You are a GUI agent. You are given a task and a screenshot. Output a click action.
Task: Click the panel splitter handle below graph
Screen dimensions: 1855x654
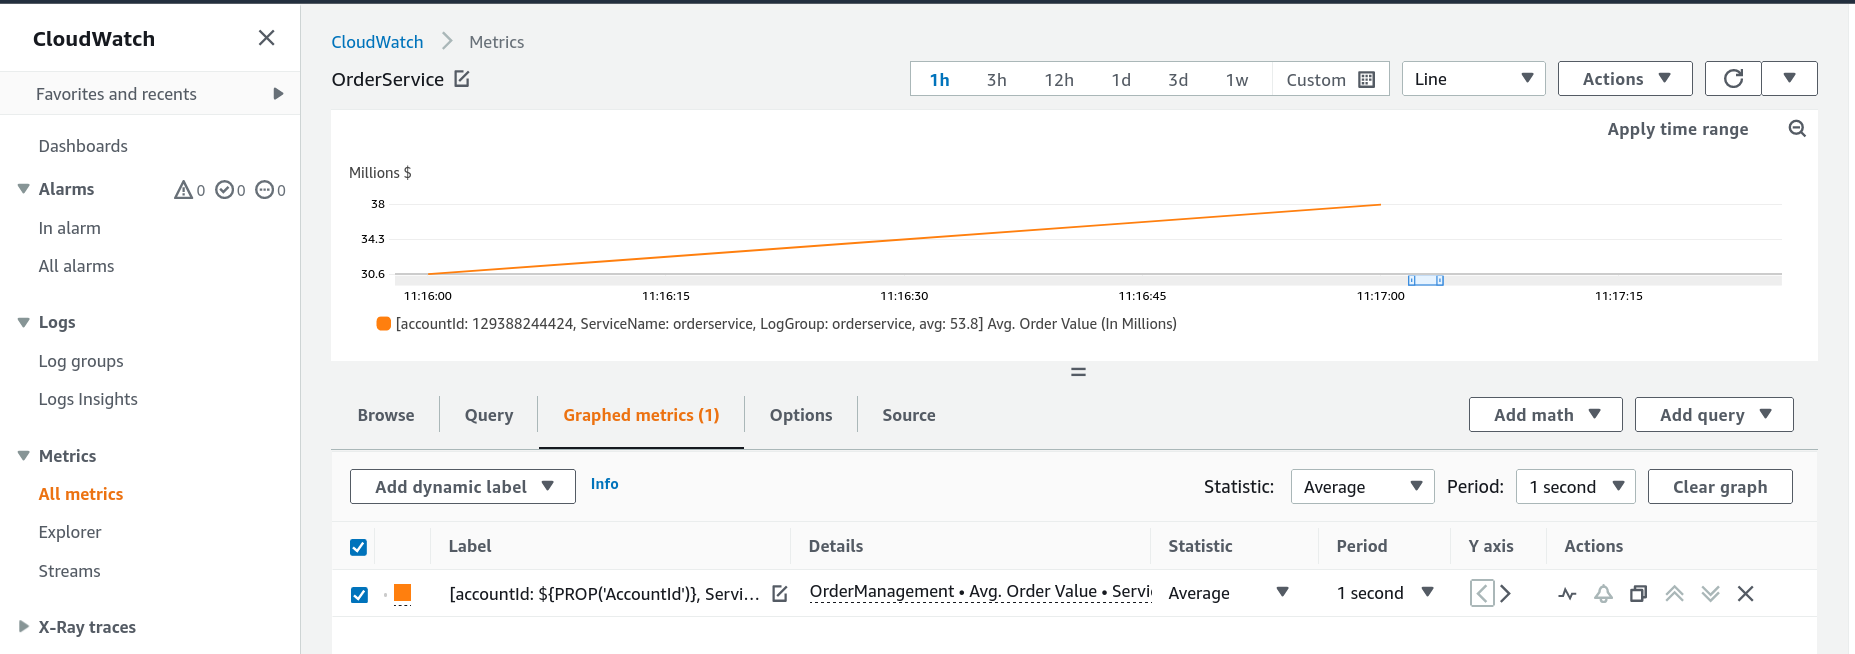click(x=1078, y=372)
